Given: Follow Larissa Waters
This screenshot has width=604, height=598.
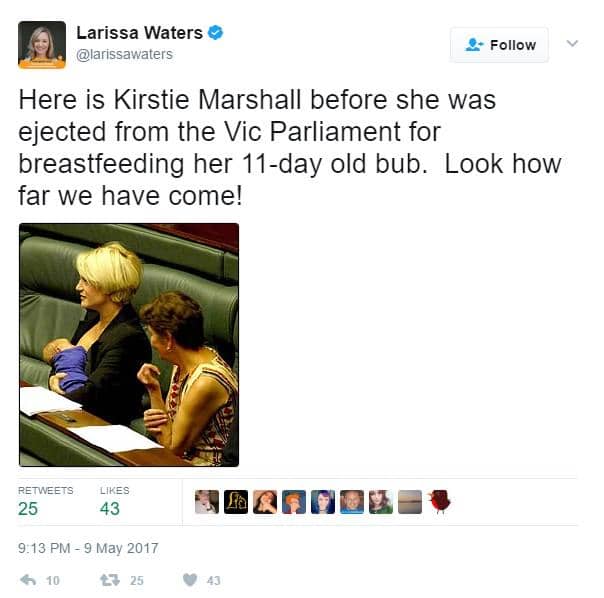Looking at the screenshot, I should (499, 45).
